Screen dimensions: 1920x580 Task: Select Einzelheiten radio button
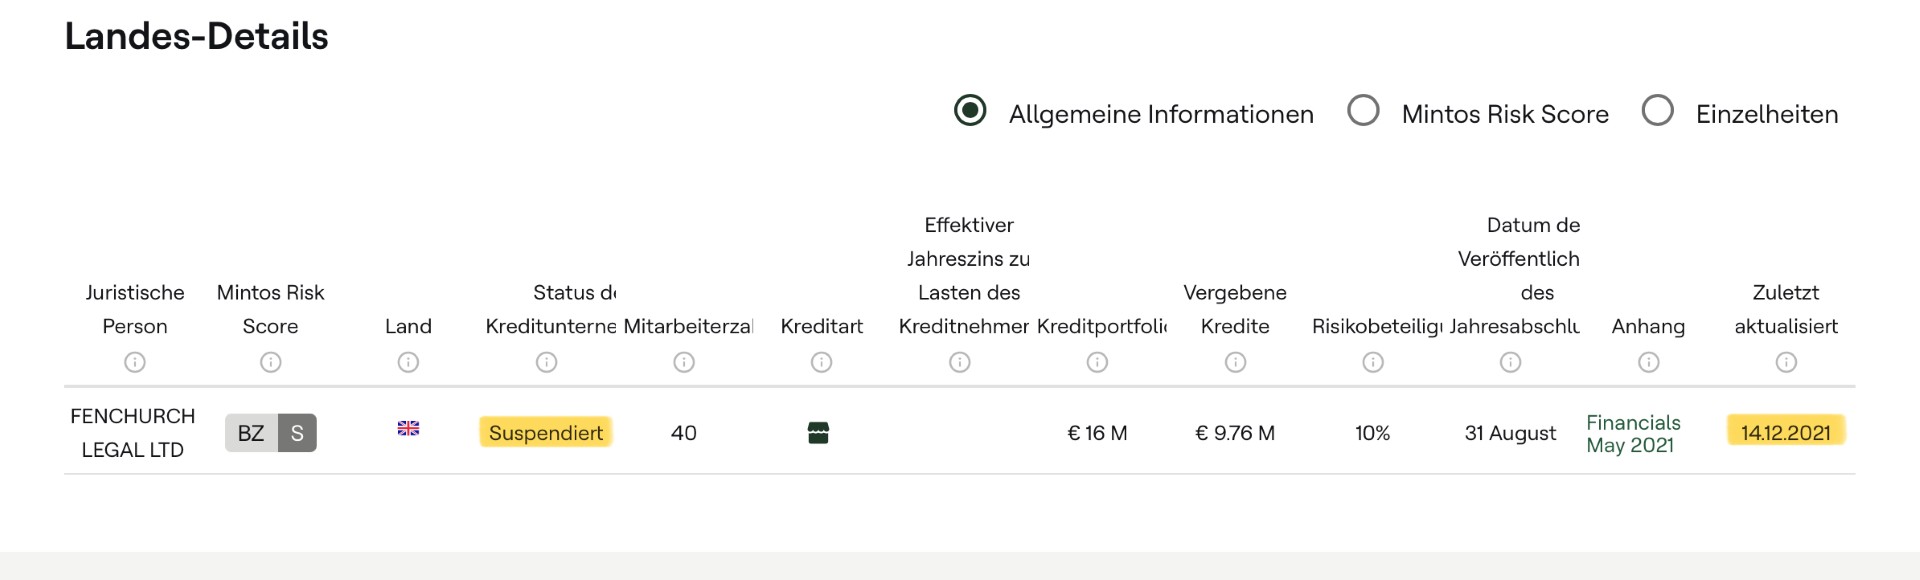[x=1657, y=110]
